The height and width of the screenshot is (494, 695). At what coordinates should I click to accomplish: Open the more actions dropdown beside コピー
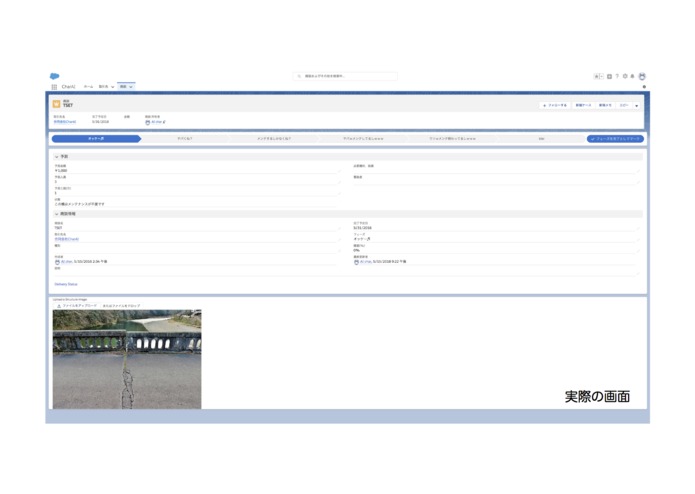coord(636,105)
